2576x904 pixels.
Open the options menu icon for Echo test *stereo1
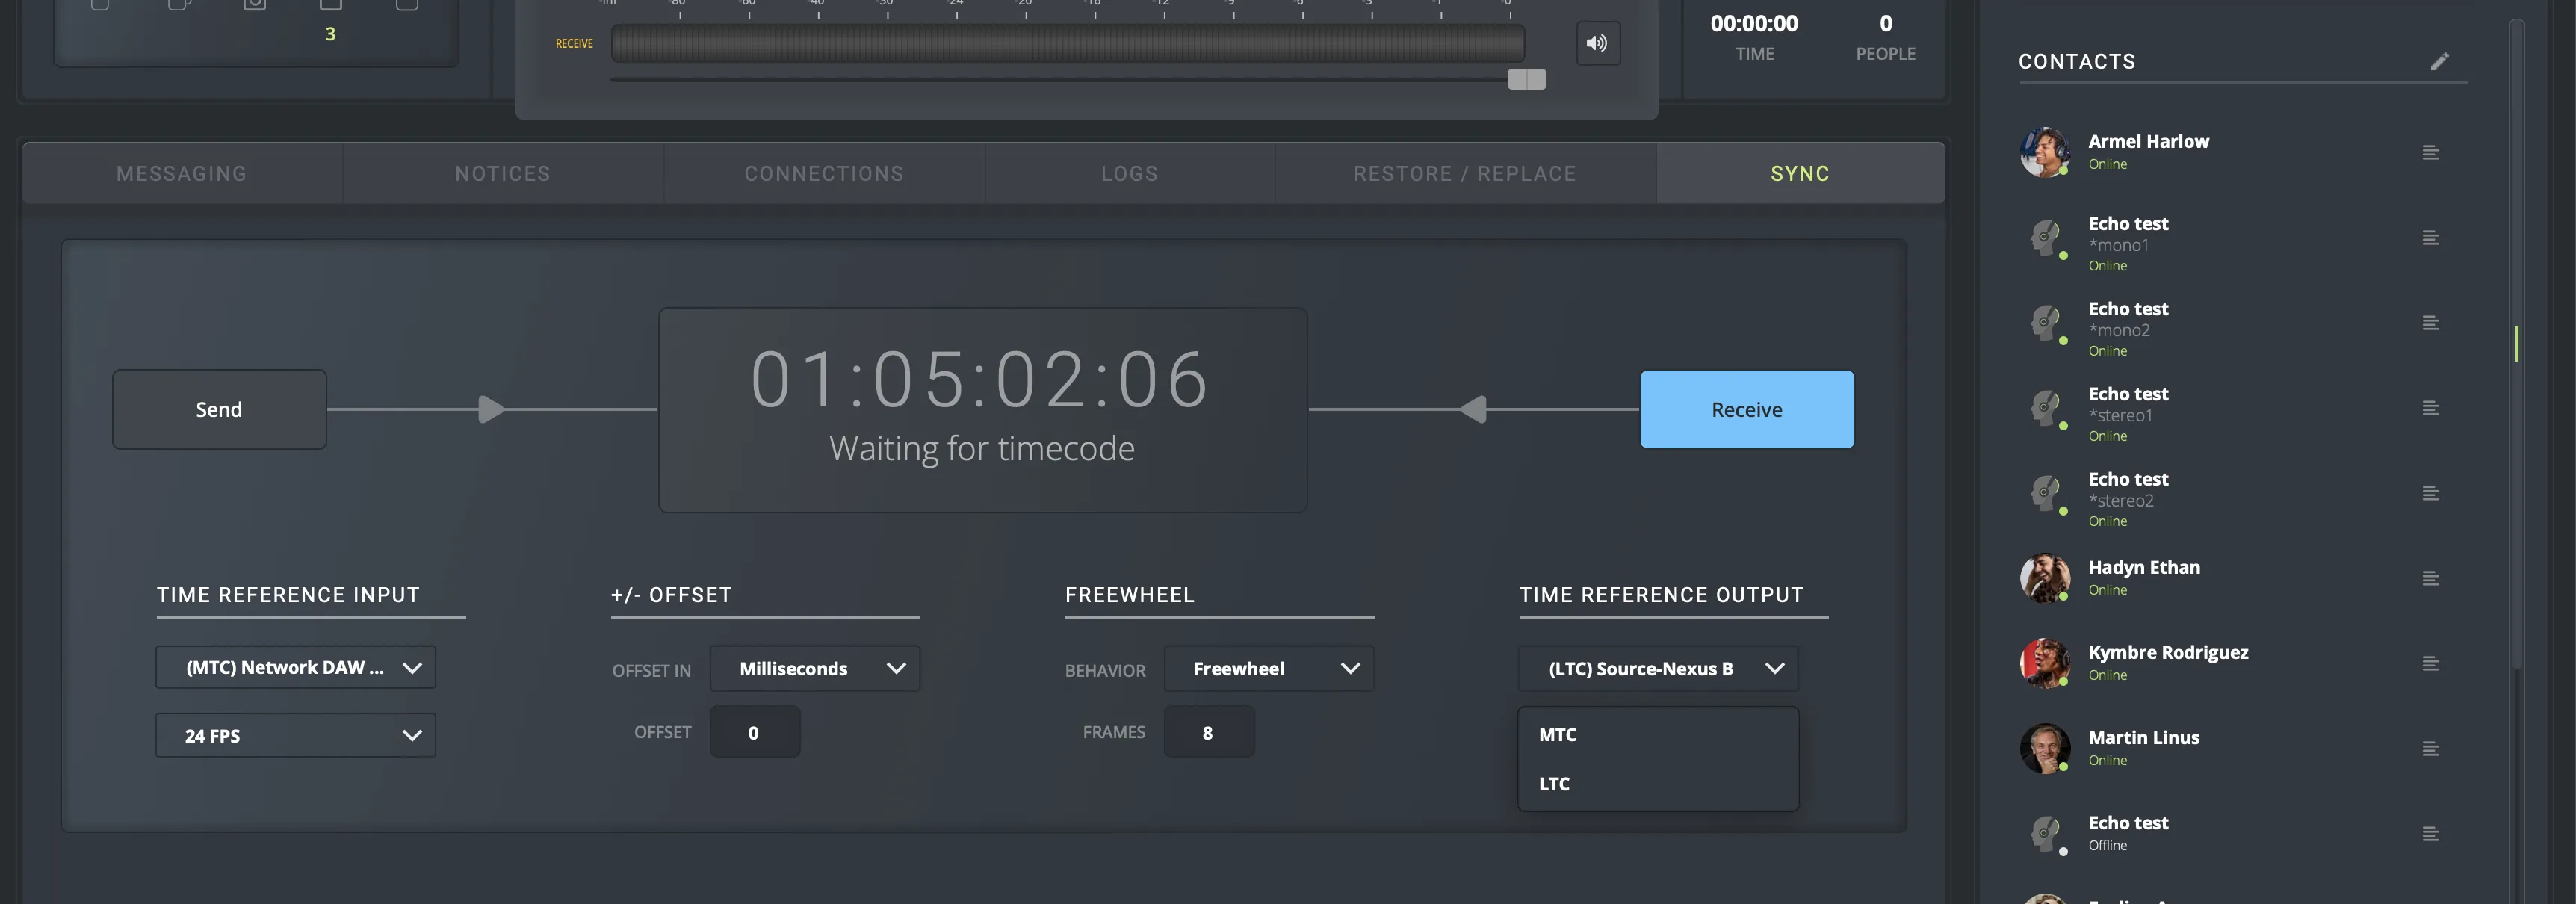pos(2430,407)
